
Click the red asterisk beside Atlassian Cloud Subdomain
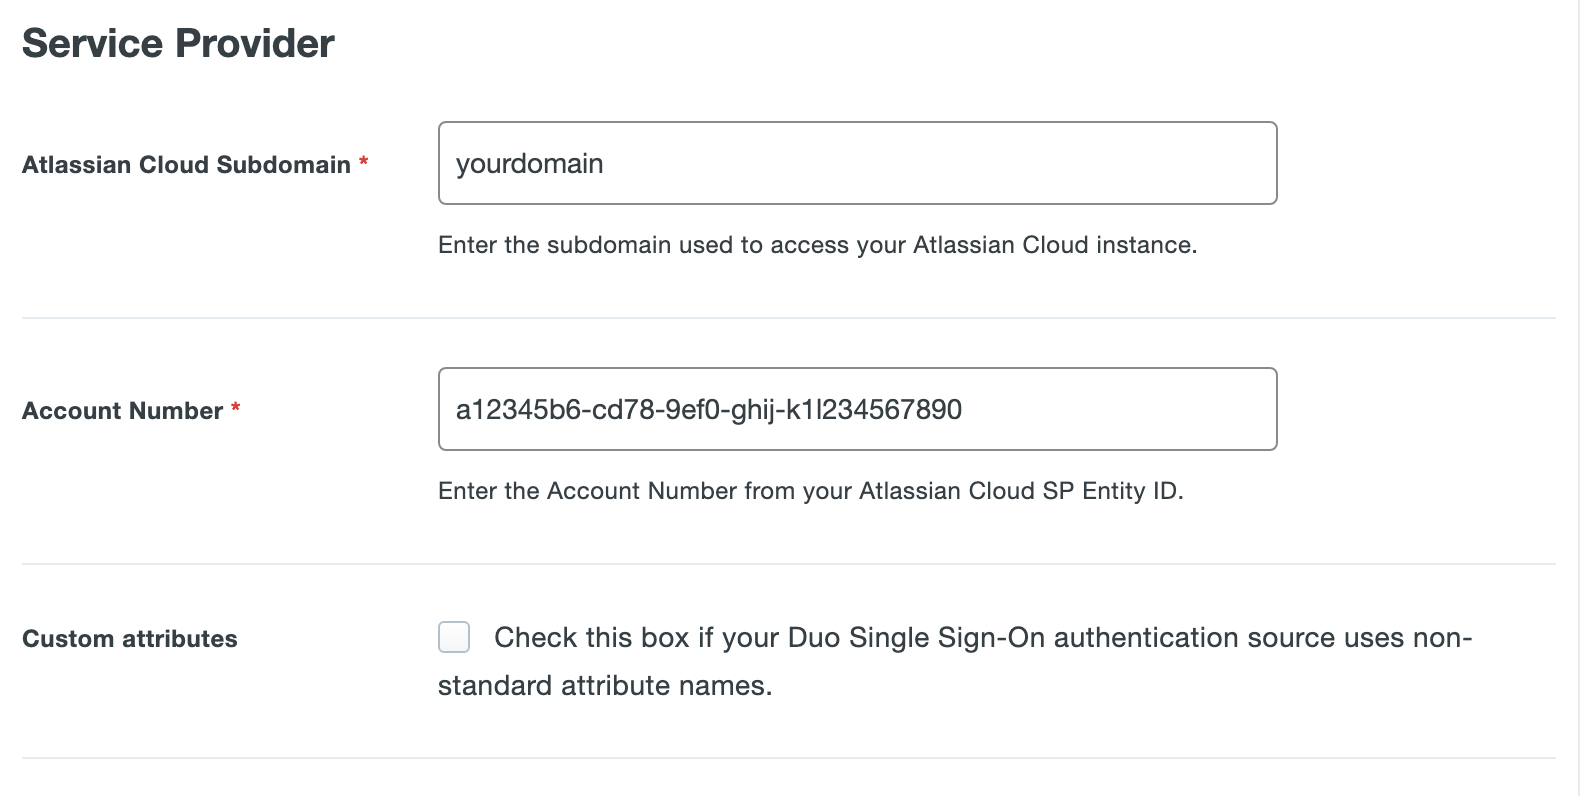tap(364, 157)
